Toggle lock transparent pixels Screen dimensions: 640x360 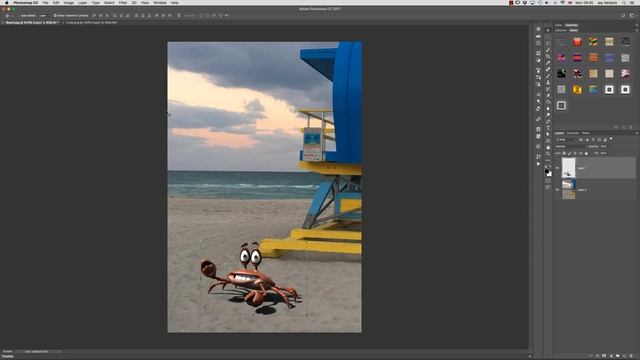tap(564, 153)
